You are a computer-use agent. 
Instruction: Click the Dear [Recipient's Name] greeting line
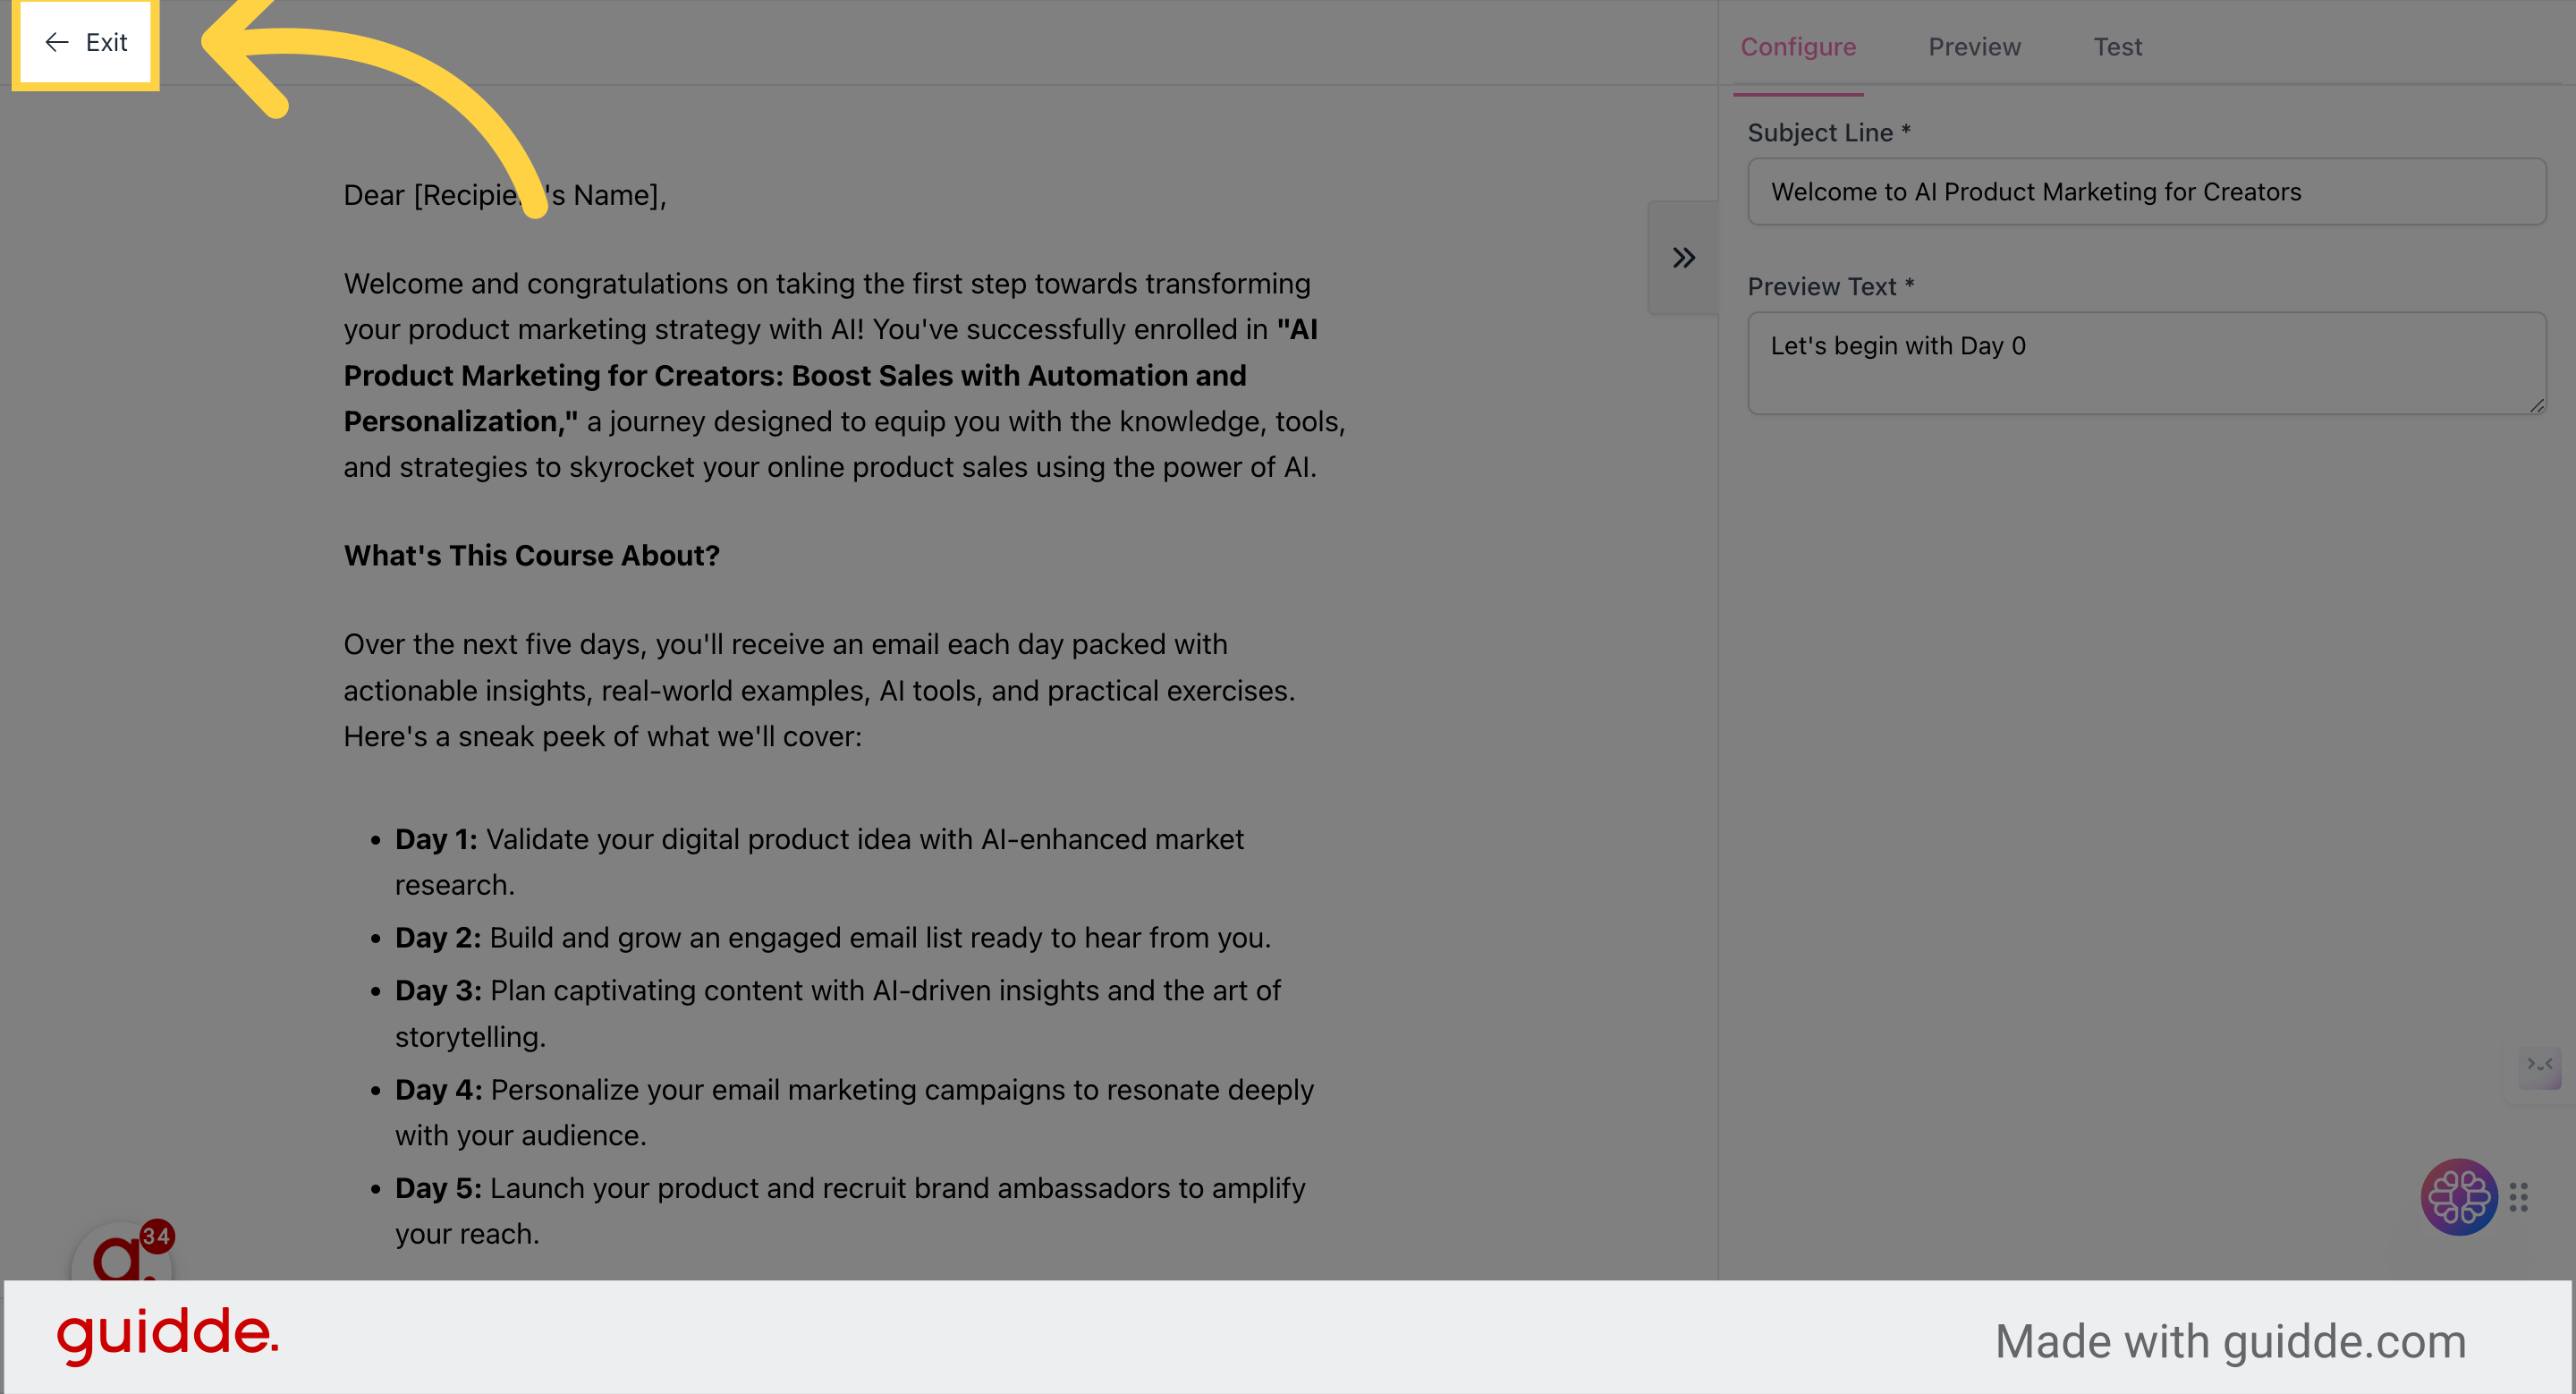tap(505, 195)
